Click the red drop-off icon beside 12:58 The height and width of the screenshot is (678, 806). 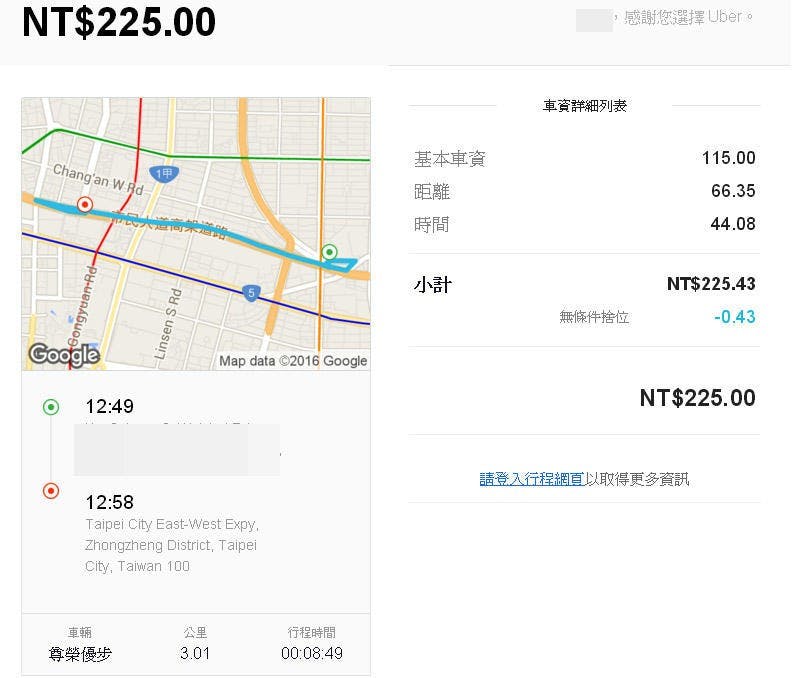[51, 490]
